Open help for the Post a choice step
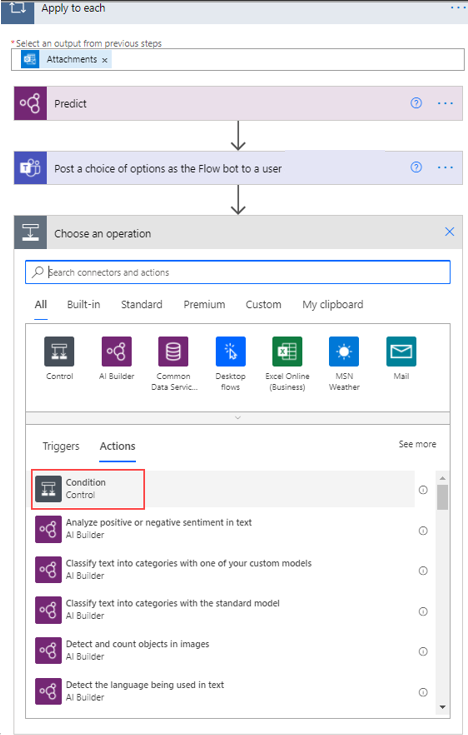Image resolution: width=468 pixels, height=735 pixels. (x=416, y=167)
